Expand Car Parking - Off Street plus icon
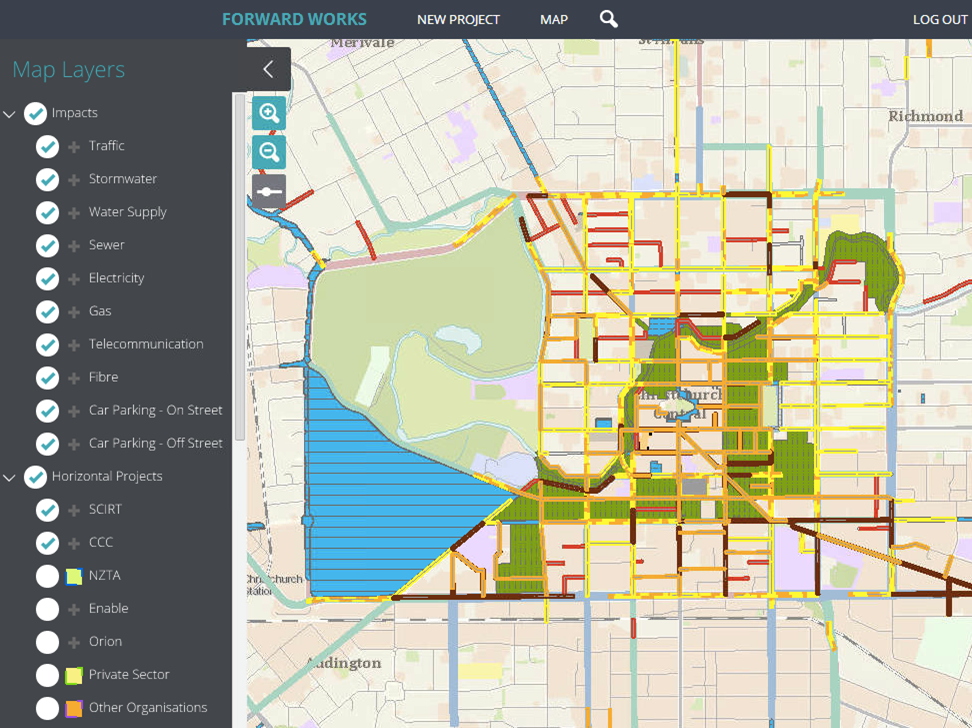This screenshot has height=728, width=972. [74, 444]
